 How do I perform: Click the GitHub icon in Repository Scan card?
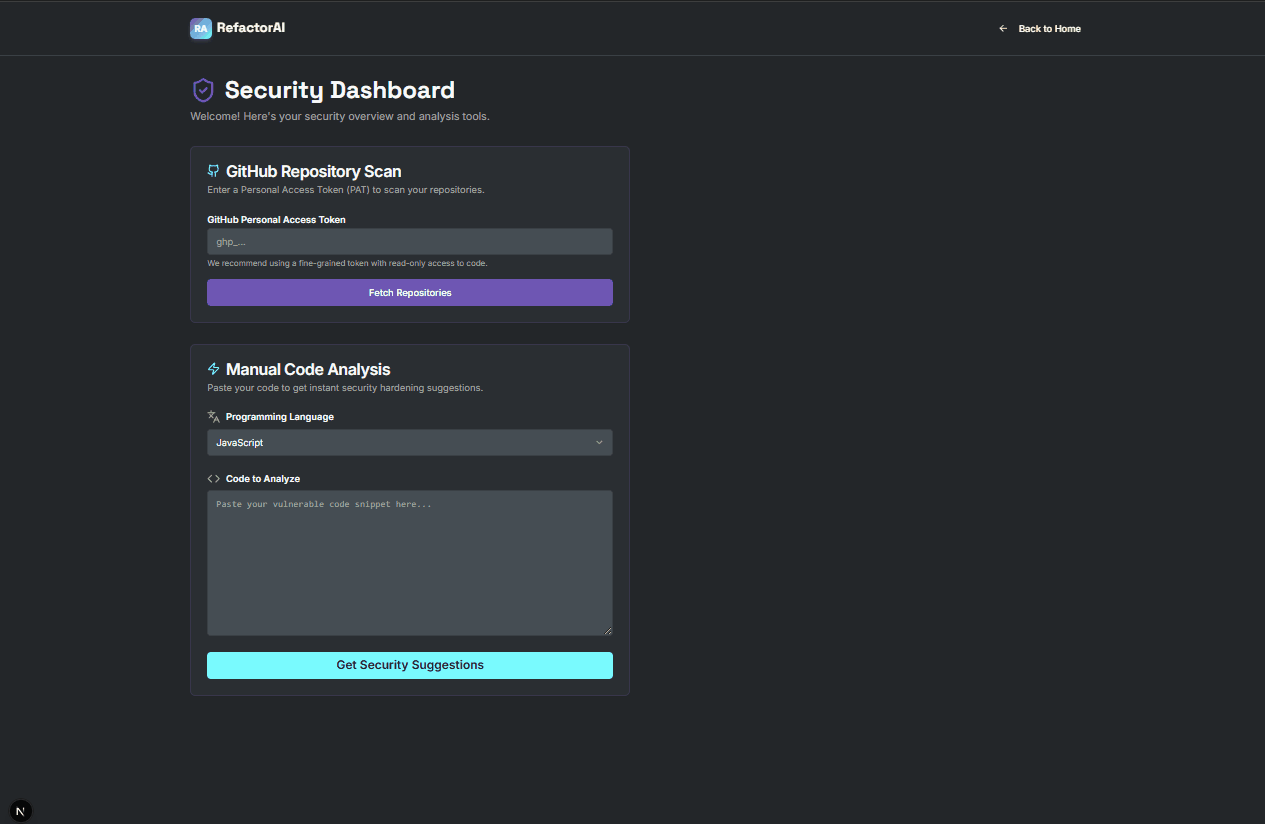(213, 171)
